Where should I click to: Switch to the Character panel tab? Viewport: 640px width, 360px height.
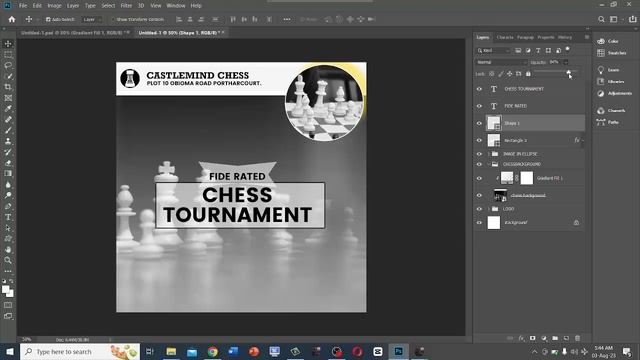[505, 37]
